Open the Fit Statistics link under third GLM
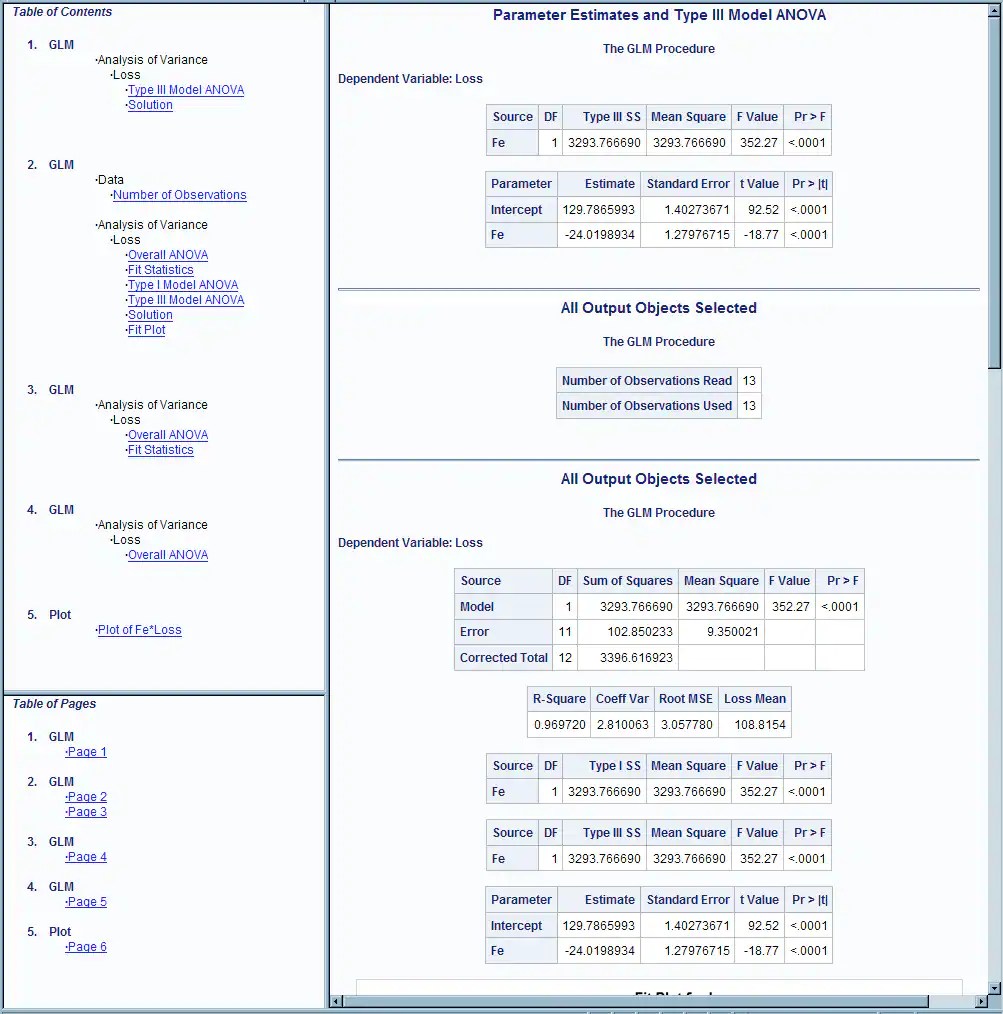 pyautogui.click(x=161, y=449)
